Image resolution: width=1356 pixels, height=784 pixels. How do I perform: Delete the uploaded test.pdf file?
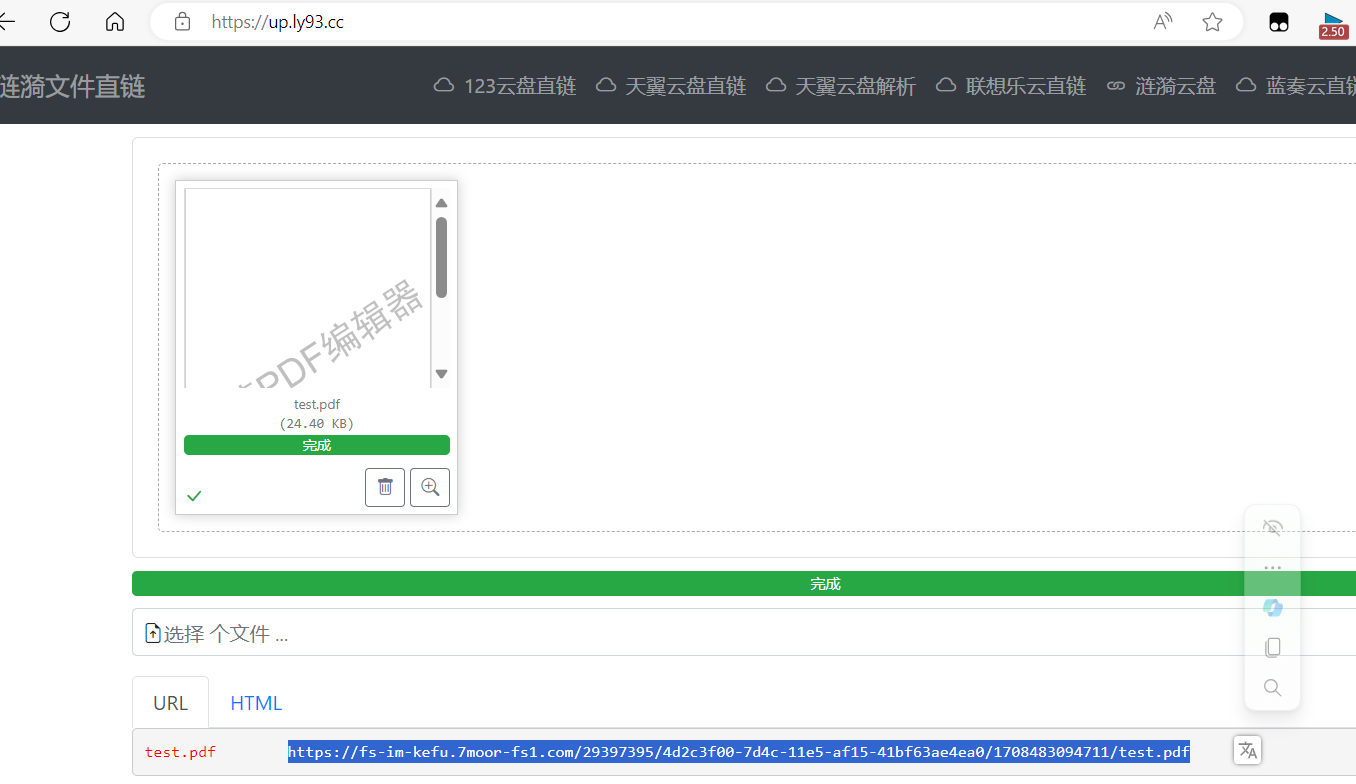click(385, 487)
